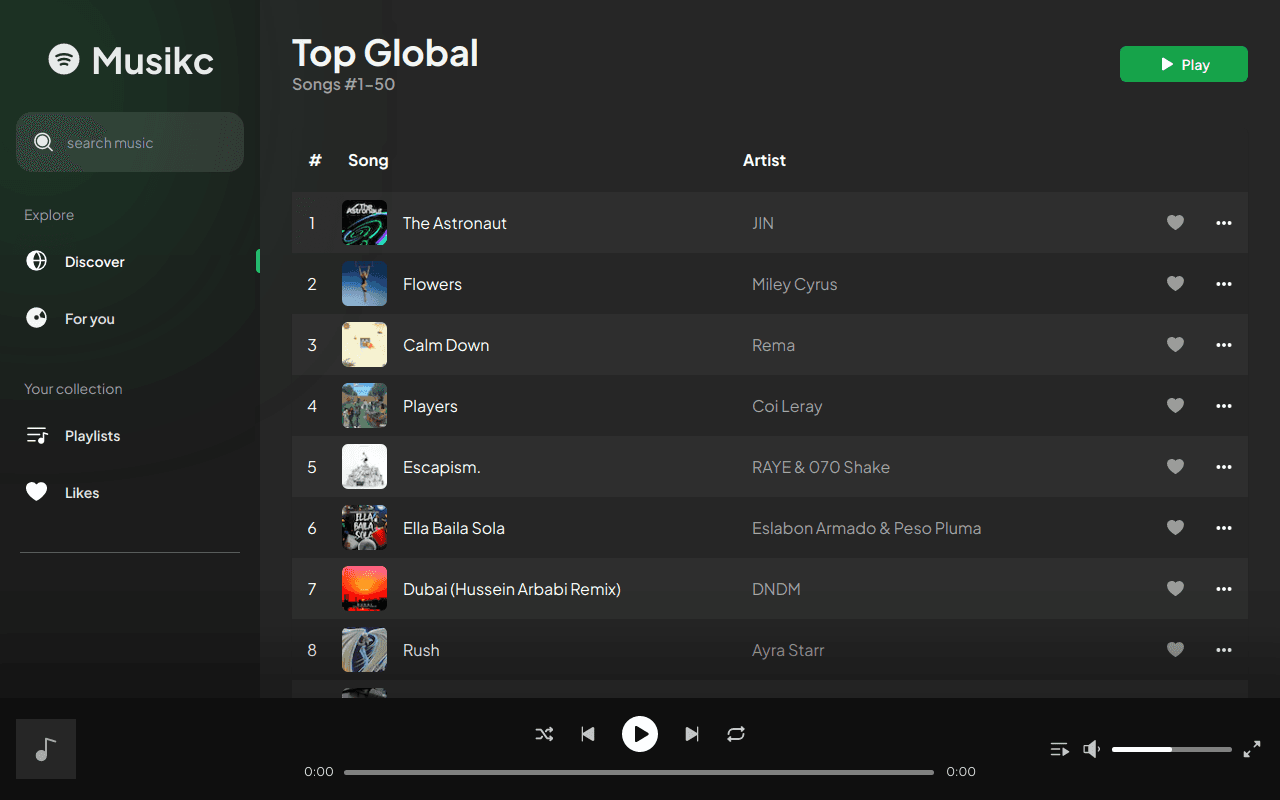The width and height of the screenshot is (1280, 800).
Task: Click artist name Rema
Action: tap(774, 345)
